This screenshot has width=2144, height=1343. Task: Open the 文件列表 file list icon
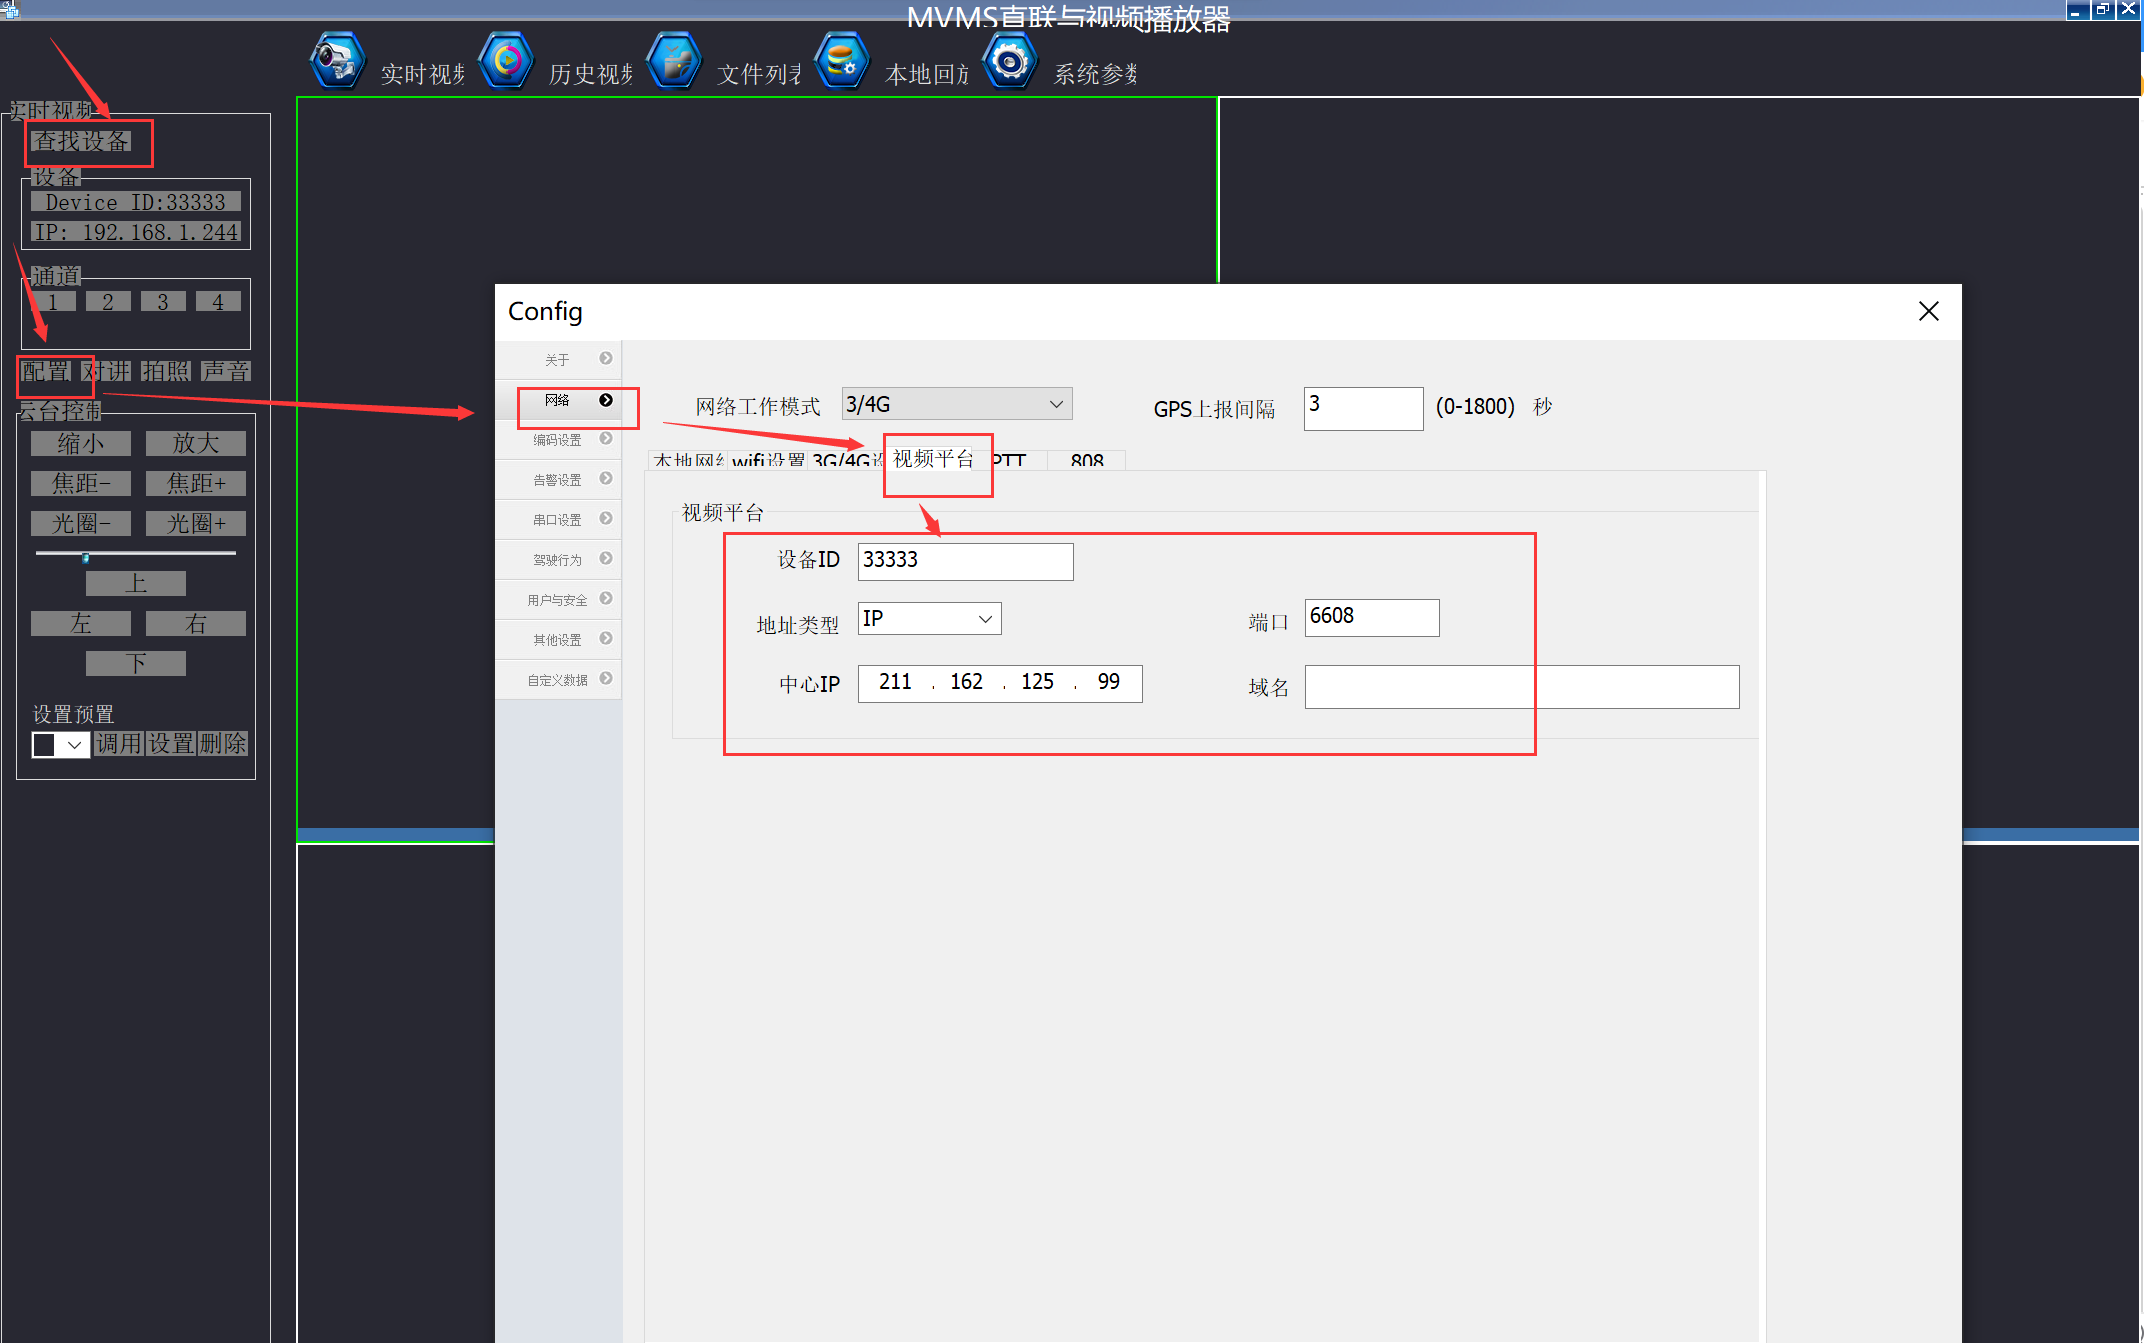674,62
